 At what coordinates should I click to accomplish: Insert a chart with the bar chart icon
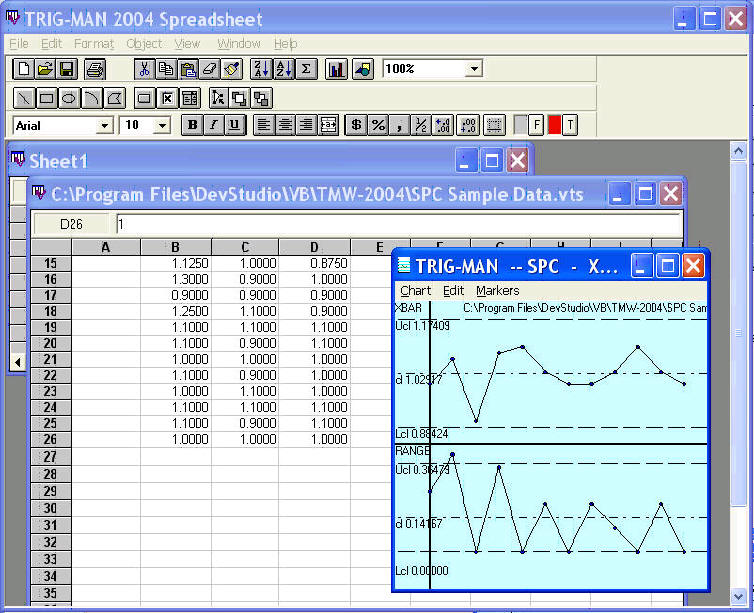click(337, 69)
